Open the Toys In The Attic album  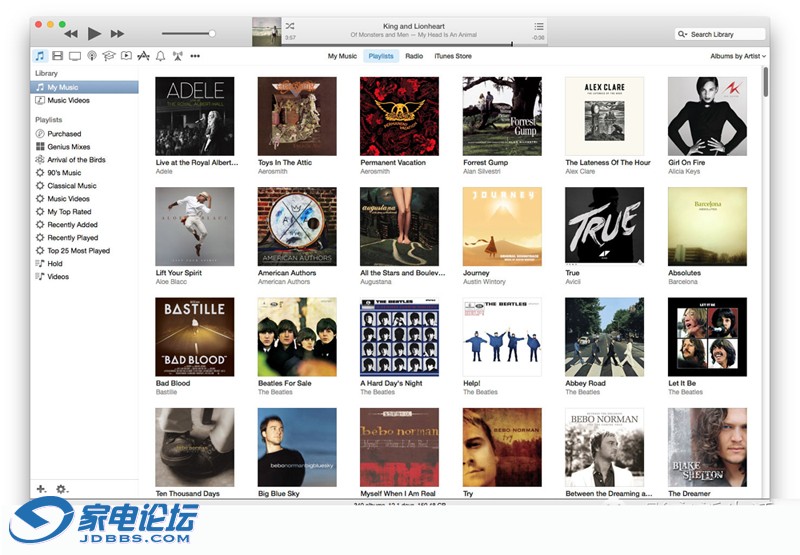297,116
